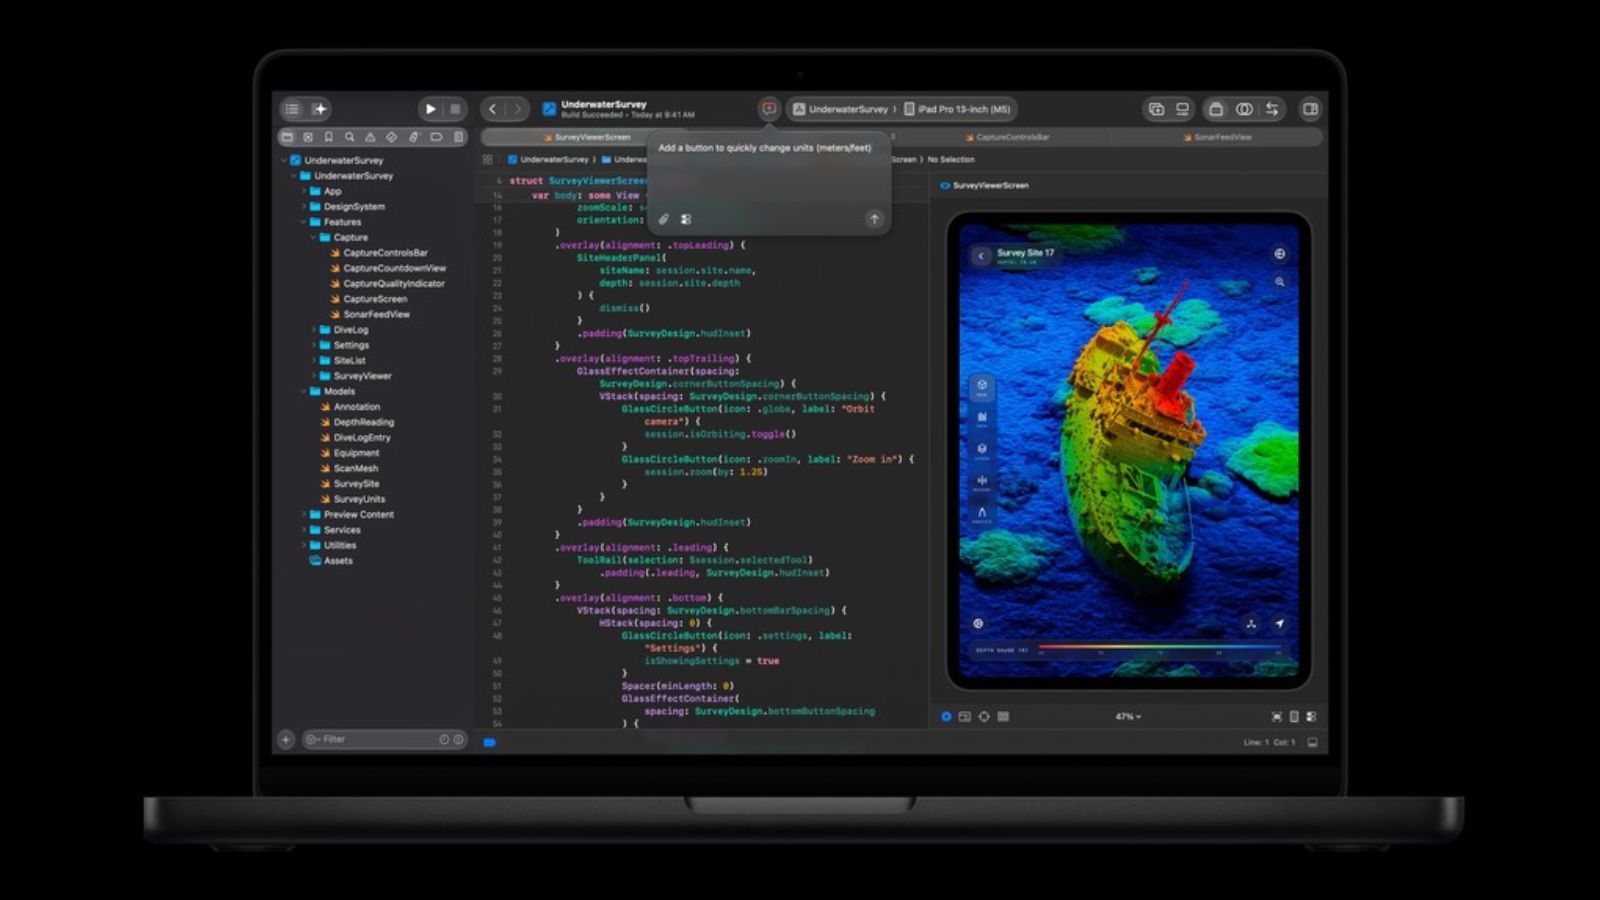Open the bookmark navigator icon
The width and height of the screenshot is (1600, 900).
pos(328,137)
